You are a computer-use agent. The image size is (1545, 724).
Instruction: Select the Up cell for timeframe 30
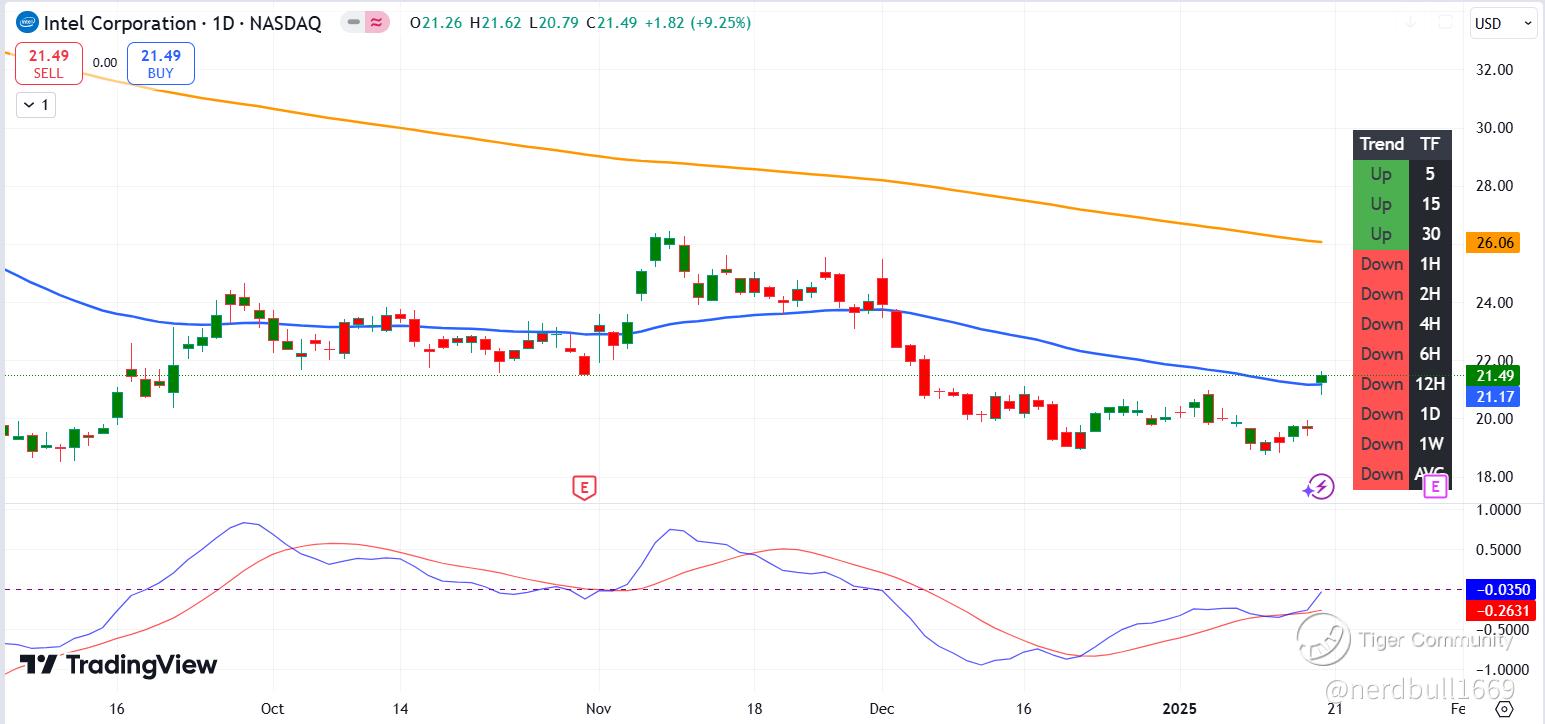point(1381,234)
